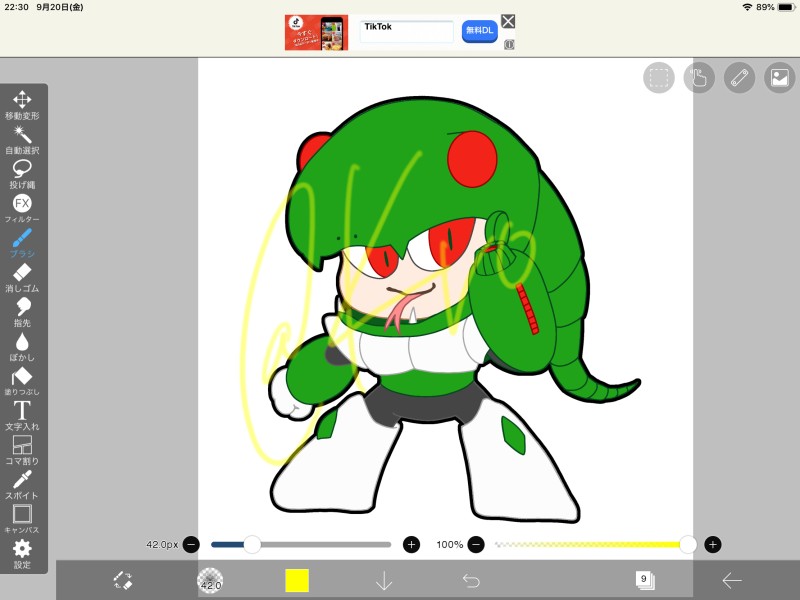This screenshot has height=600, width=800.
Task: Open the Settings (設定) gear
Action: (x=22, y=554)
